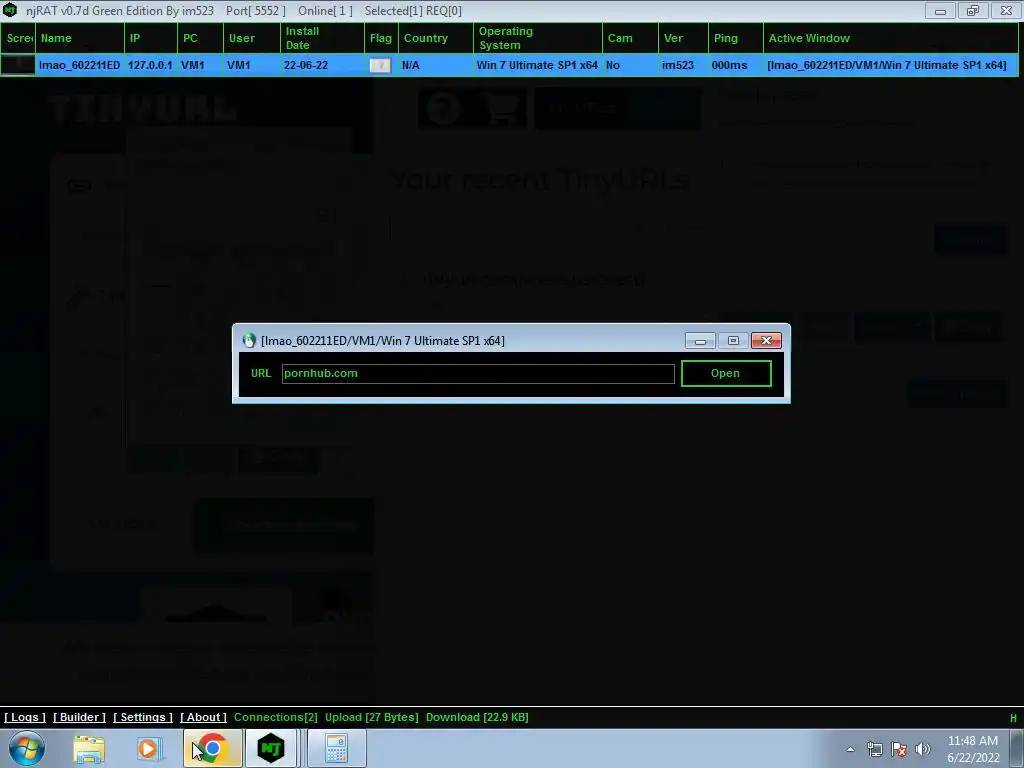Open the Builder menu
The height and width of the screenshot is (768, 1024).
pos(79,717)
